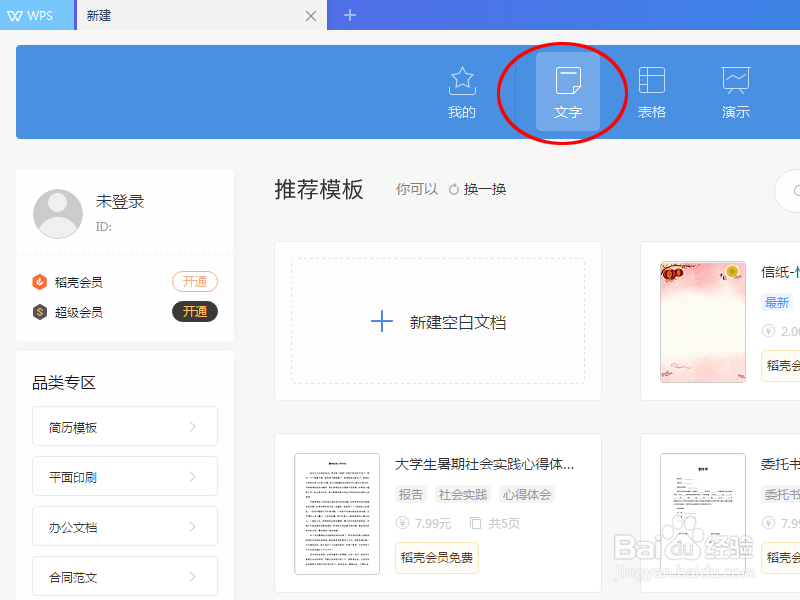Click the 稻壳会员免费 tag

pyautogui.click(x=436, y=557)
